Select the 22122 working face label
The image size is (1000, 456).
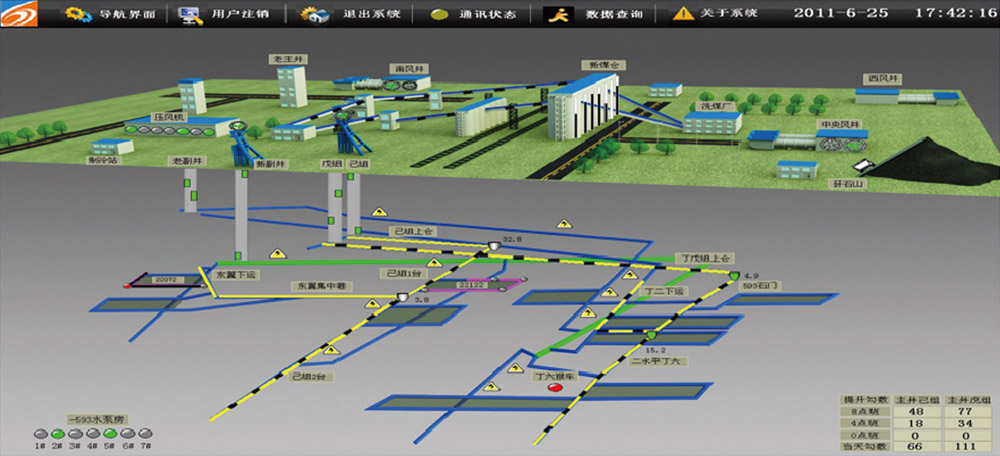coord(471,285)
